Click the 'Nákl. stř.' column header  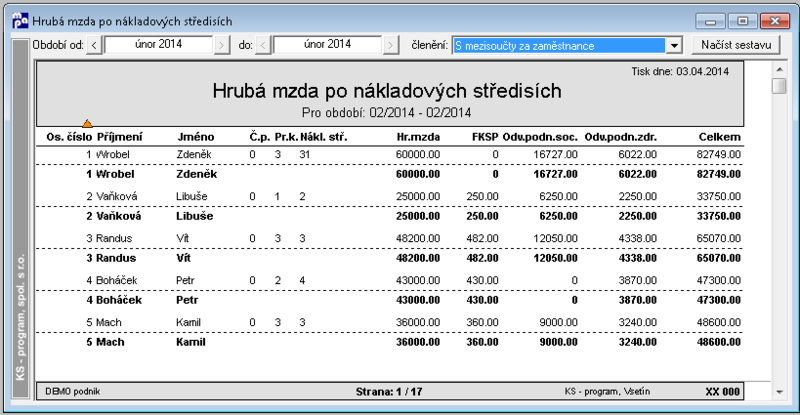(x=323, y=137)
